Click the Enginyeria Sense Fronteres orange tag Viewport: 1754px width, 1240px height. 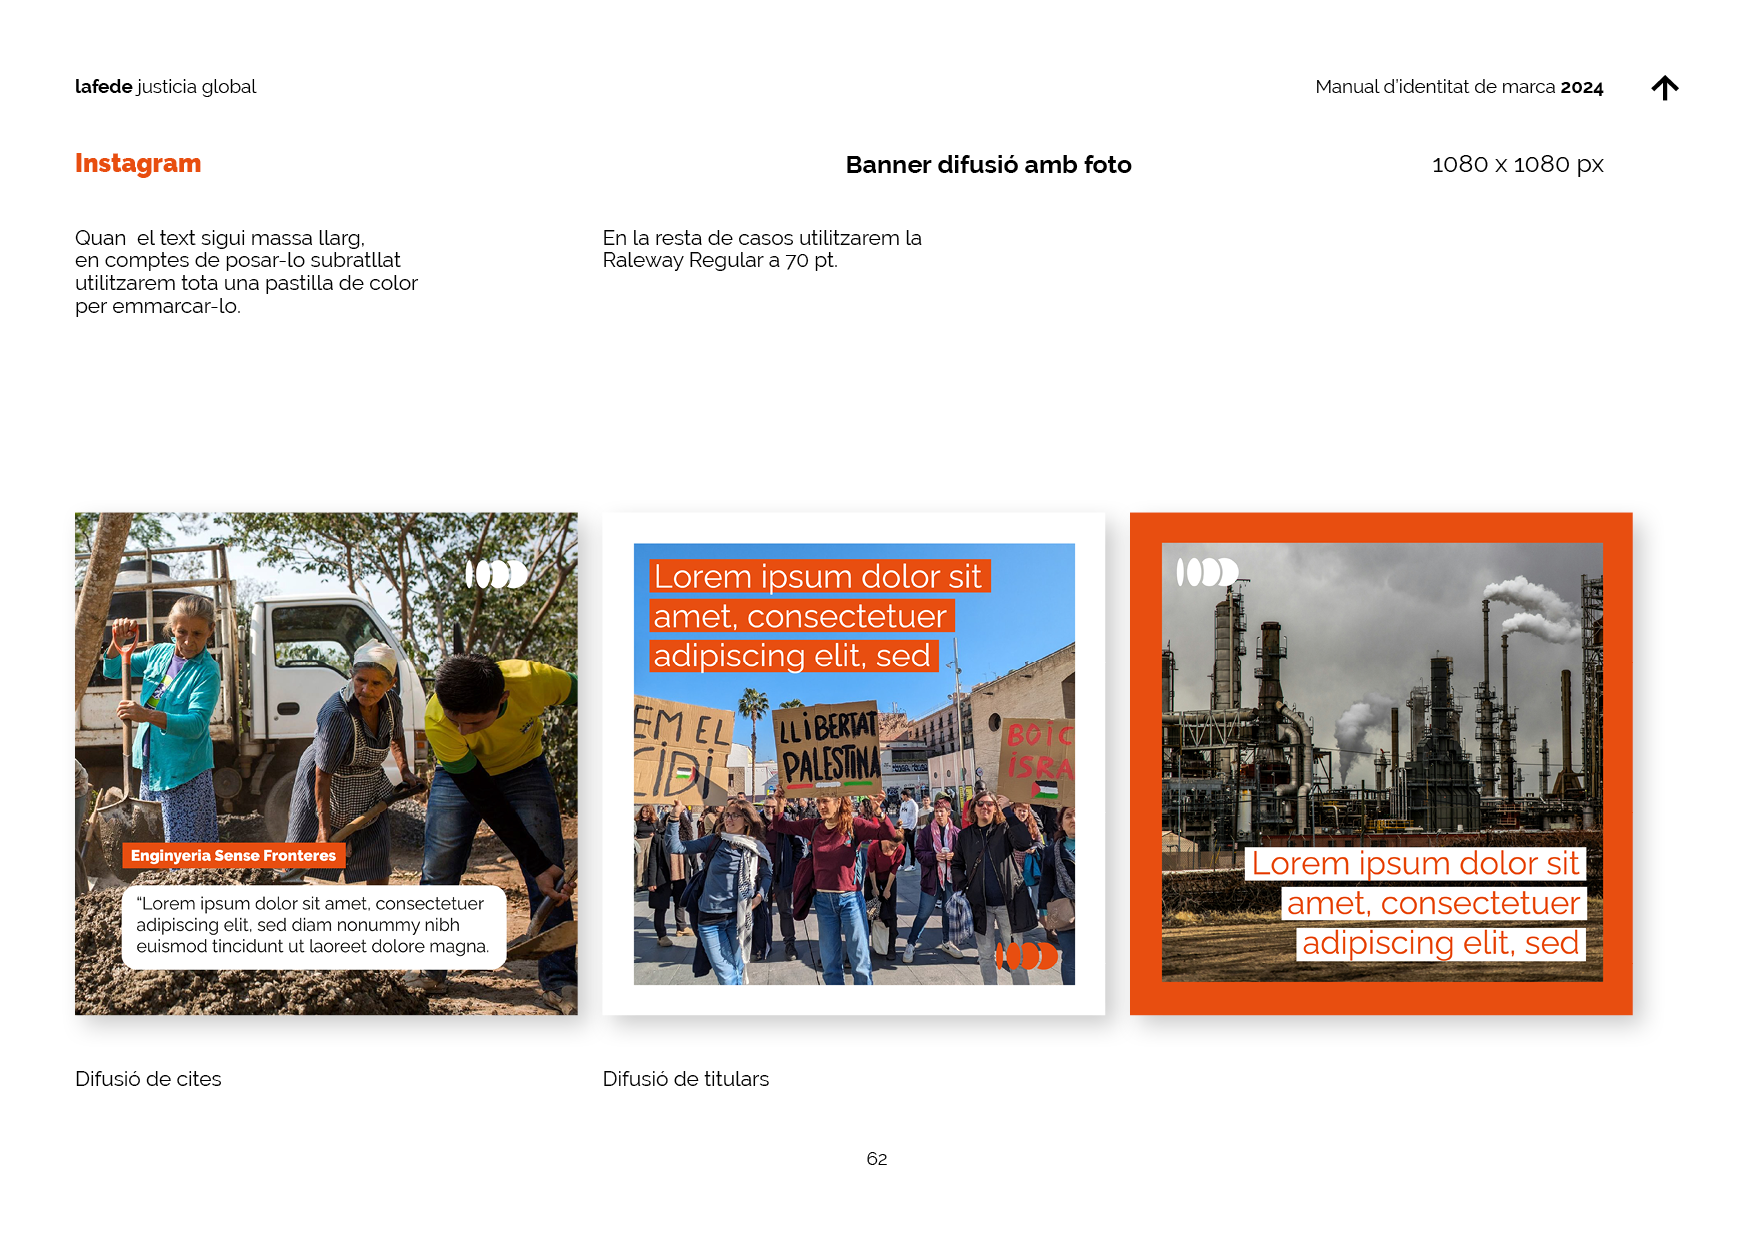pos(233,856)
